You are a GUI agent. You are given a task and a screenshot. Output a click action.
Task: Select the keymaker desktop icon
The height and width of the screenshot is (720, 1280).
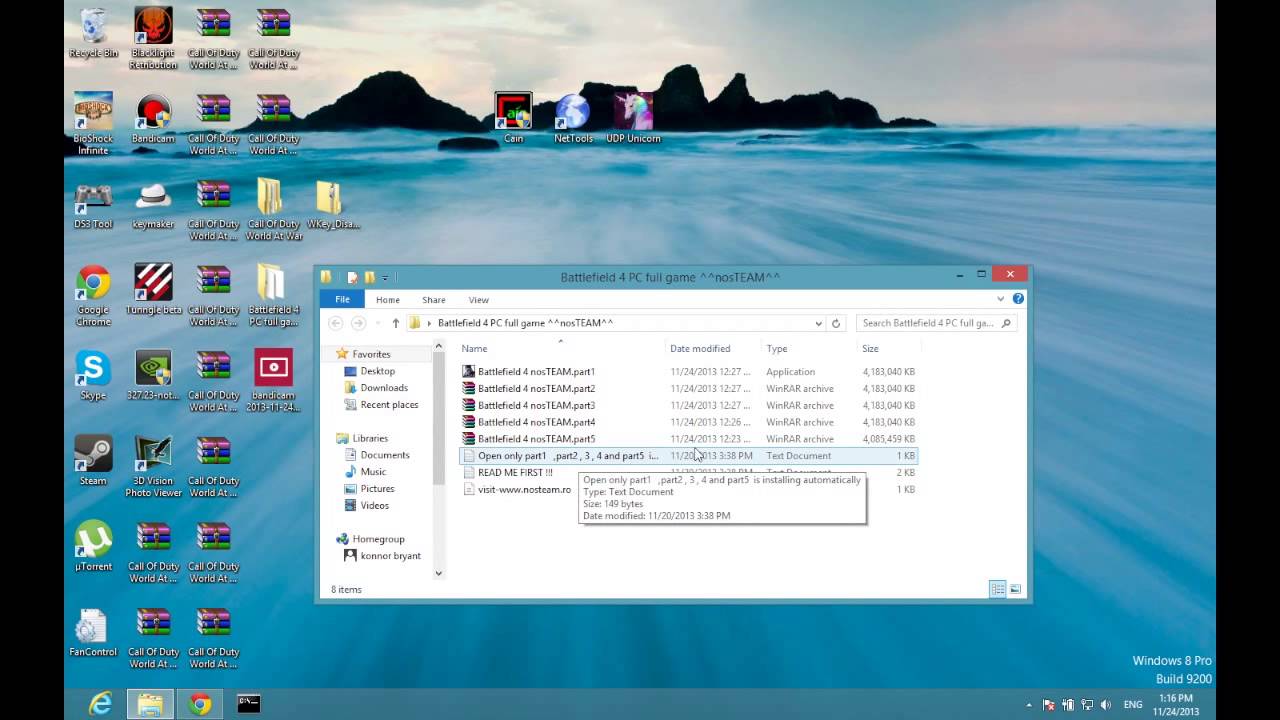pos(153,204)
